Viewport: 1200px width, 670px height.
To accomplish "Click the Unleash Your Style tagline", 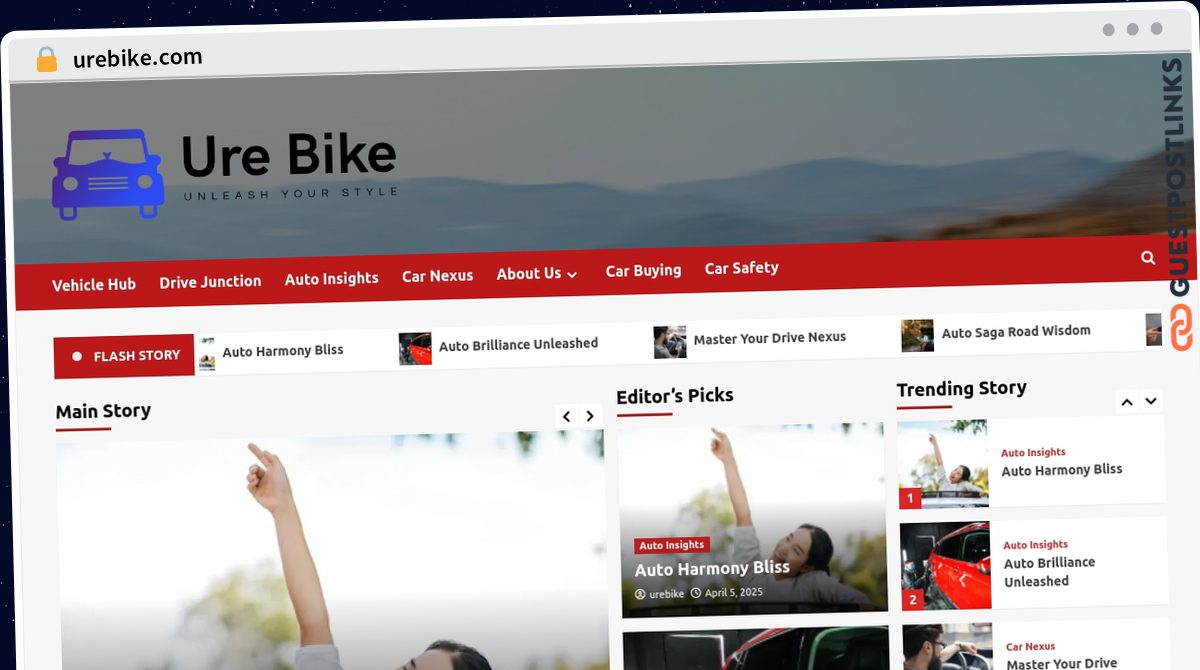I will 290,194.
